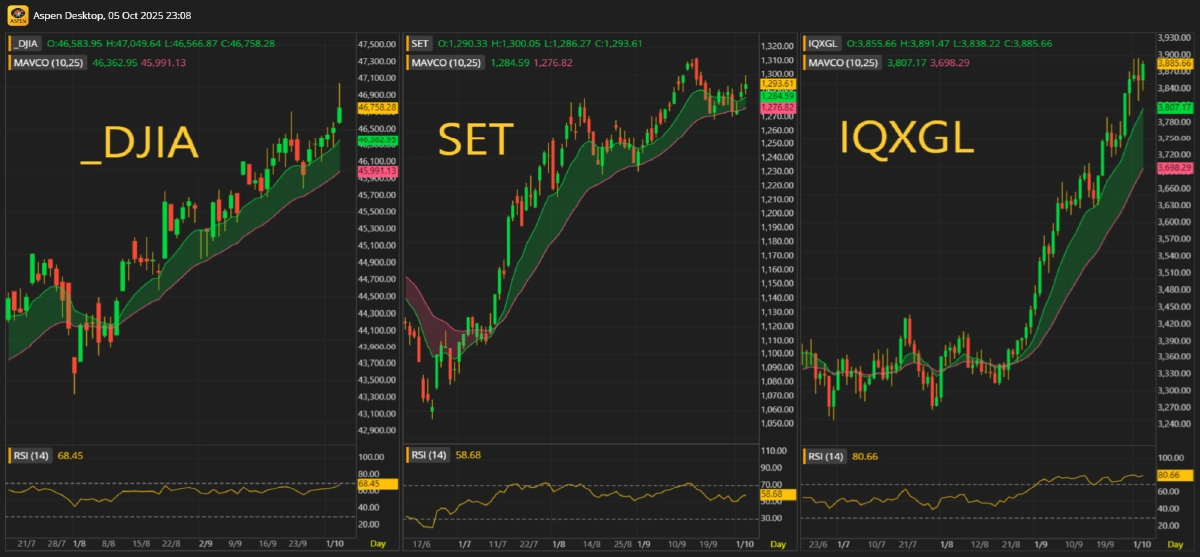Change the Day timeframe on DJIA chart
This screenshot has width=1200, height=557.
click(x=377, y=543)
